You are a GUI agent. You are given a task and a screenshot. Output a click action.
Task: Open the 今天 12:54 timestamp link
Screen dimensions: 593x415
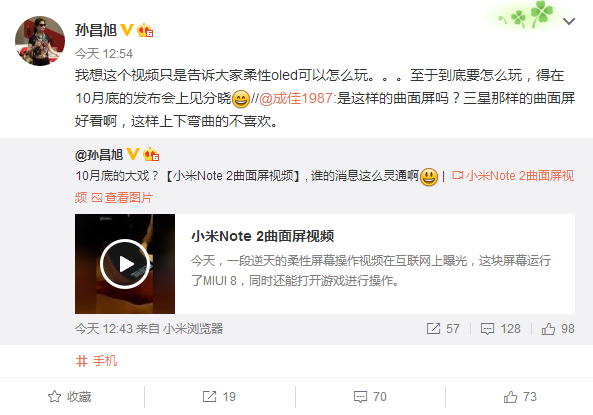point(104,54)
